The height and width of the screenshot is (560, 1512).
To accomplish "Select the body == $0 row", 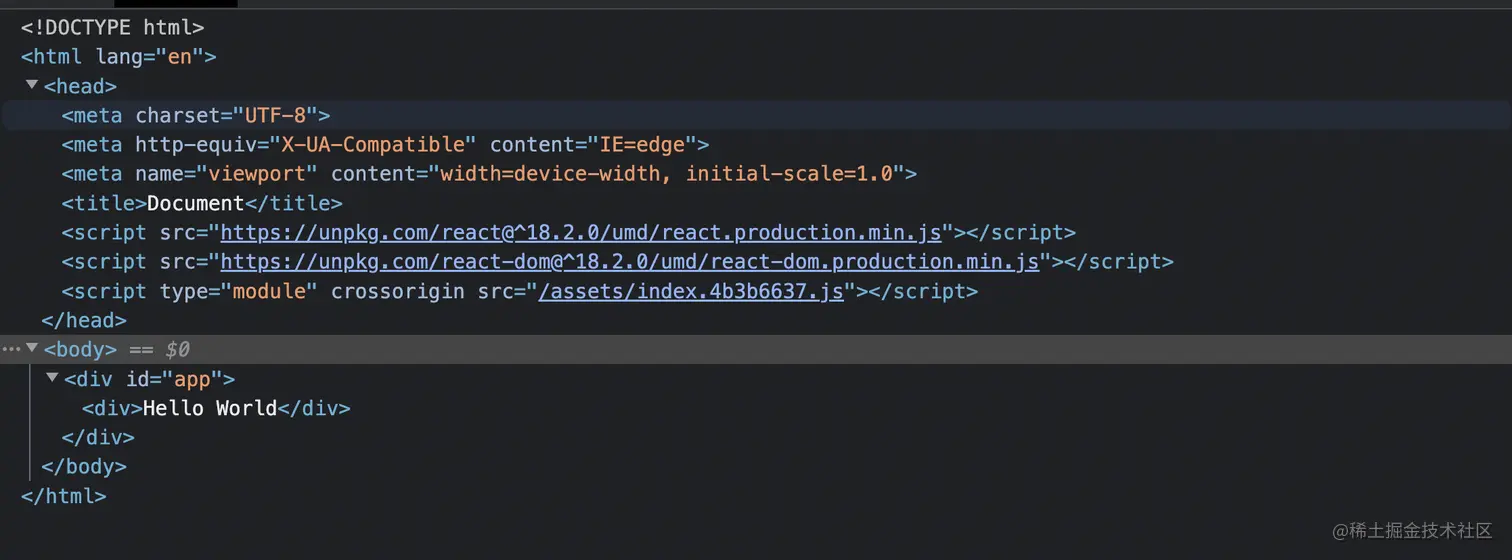I will [756, 349].
